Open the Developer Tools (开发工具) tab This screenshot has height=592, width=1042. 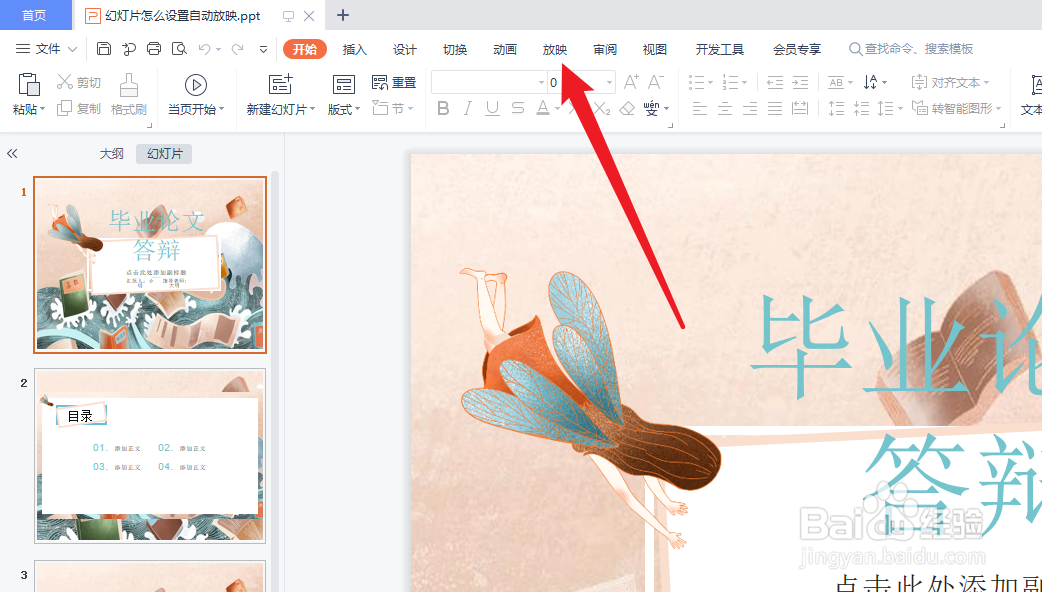tap(720, 49)
